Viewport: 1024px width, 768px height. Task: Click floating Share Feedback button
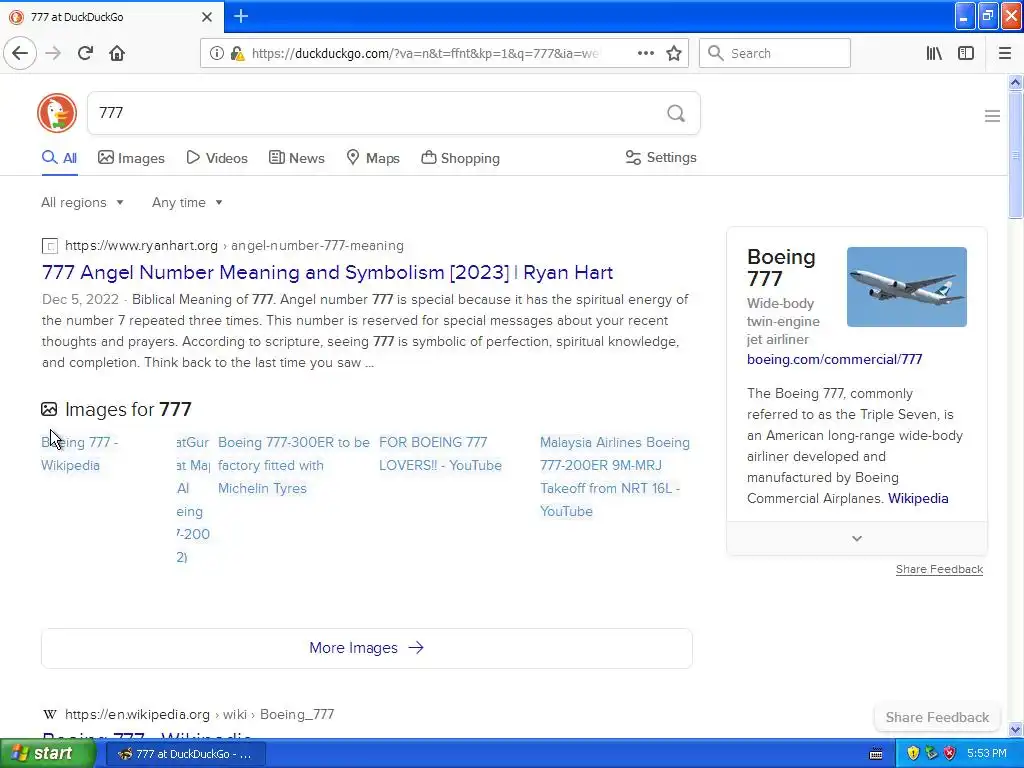937,717
